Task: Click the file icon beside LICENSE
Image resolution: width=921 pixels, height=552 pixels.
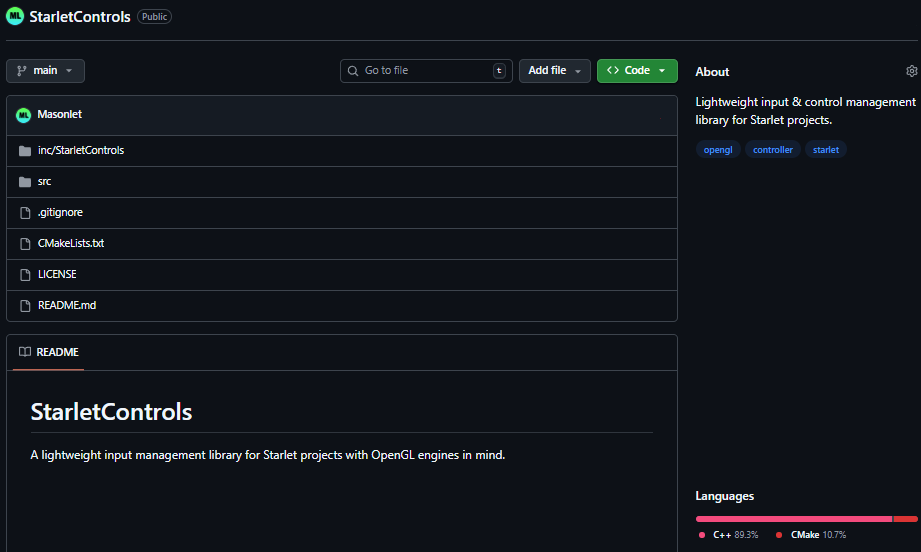Action: pos(25,275)
